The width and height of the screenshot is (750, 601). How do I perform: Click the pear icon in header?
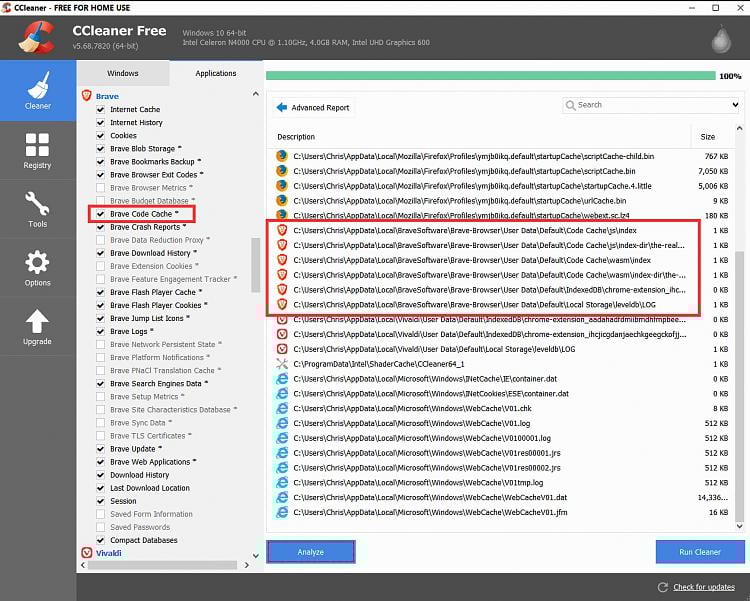721,39
